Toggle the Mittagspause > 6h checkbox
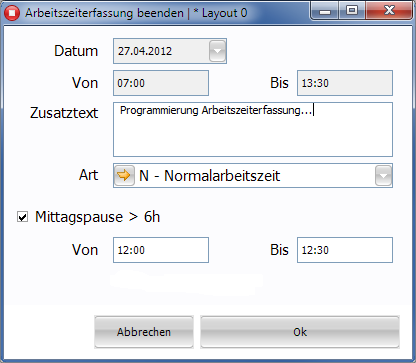Screen dimensions: 416x363 click(22, 217)
